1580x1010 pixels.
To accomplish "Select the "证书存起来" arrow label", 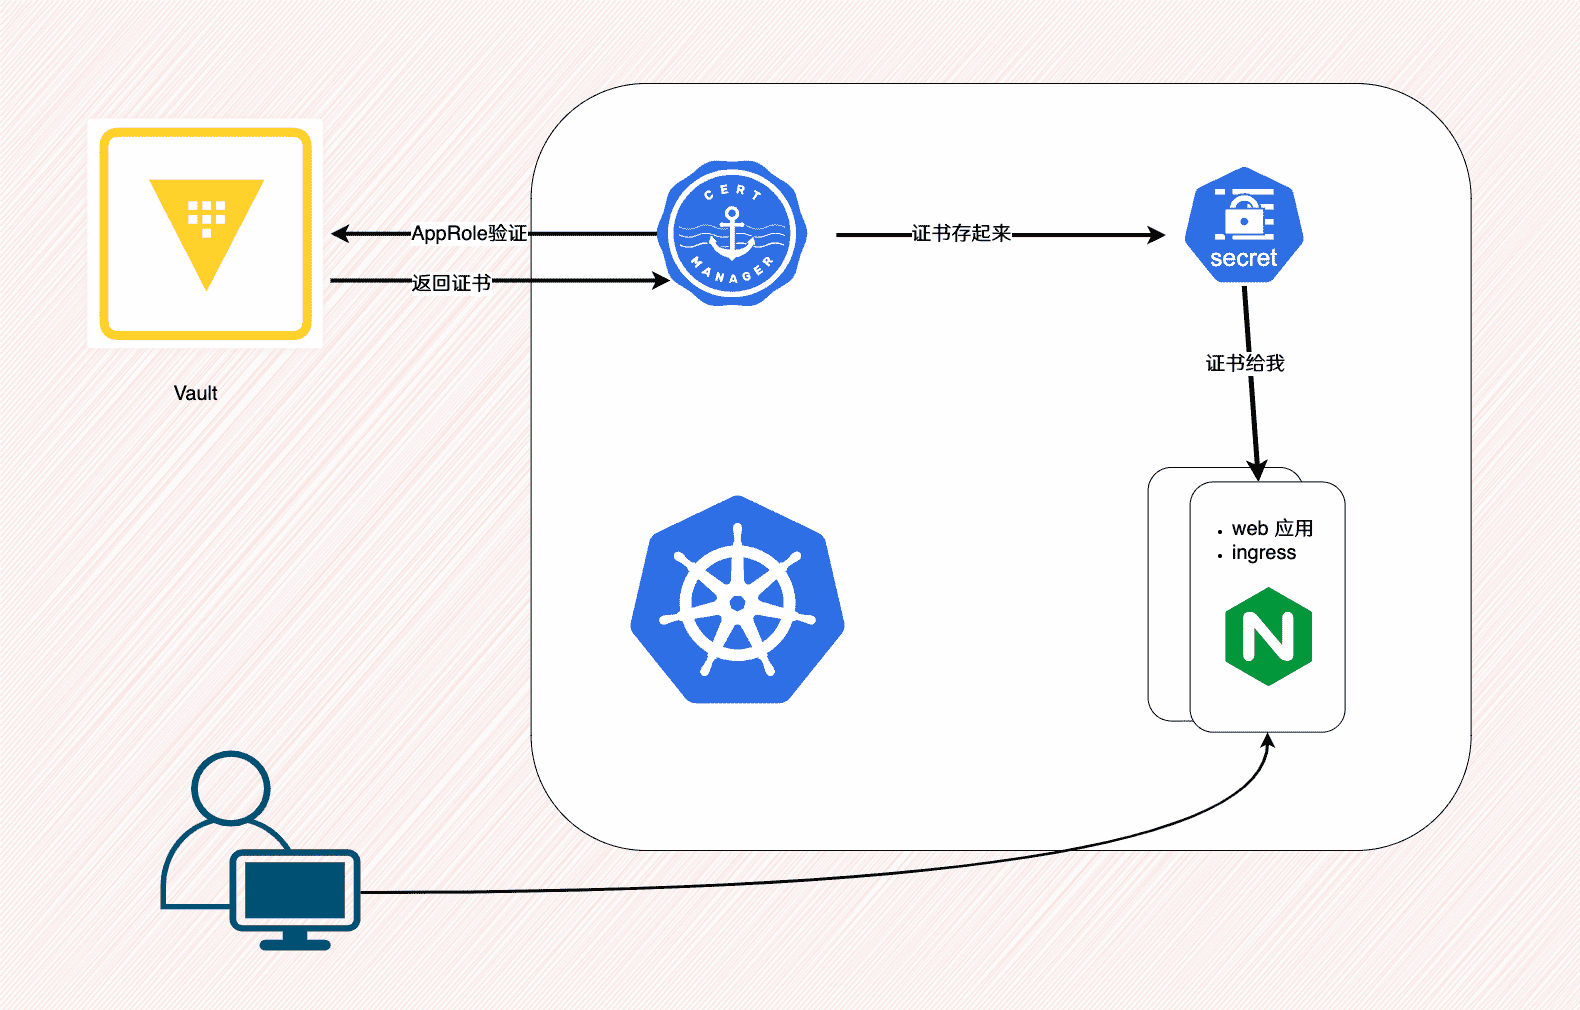I will click(961, 233).
